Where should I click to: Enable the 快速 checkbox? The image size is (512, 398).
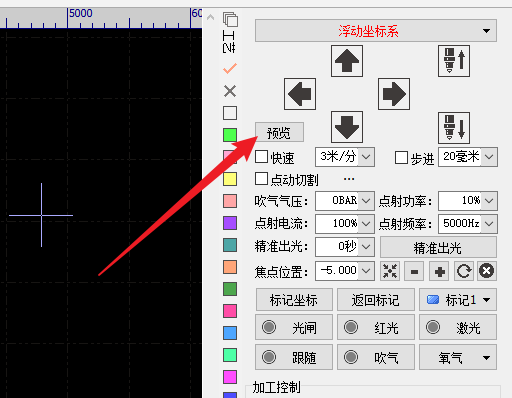(261, 157)
